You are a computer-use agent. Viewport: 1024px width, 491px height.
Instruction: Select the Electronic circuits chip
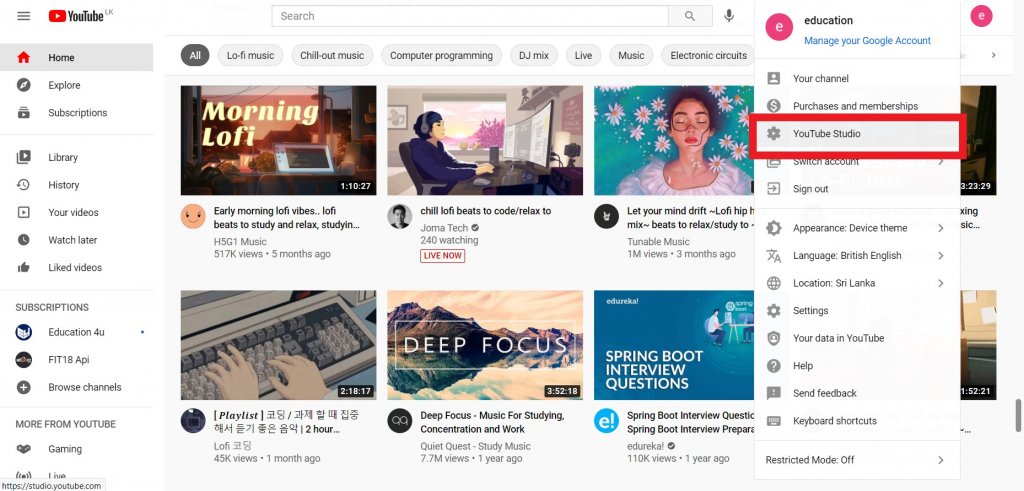point(708,55)
